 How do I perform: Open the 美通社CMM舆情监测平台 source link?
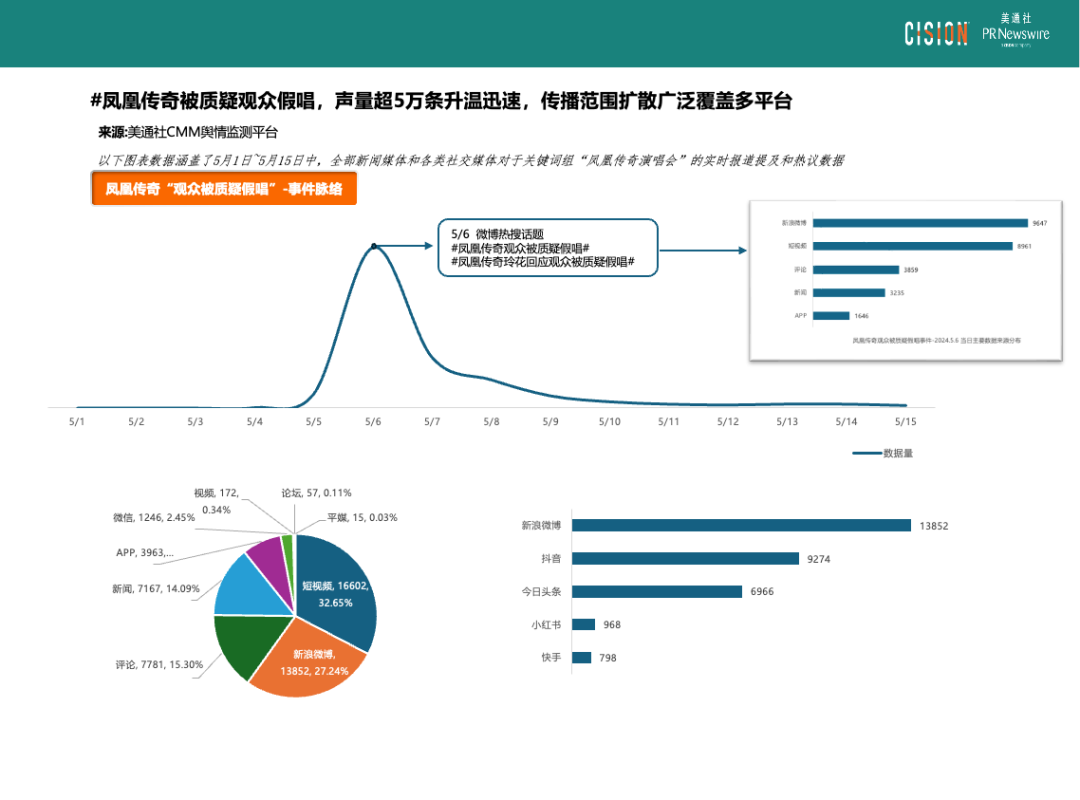[188, 129]
